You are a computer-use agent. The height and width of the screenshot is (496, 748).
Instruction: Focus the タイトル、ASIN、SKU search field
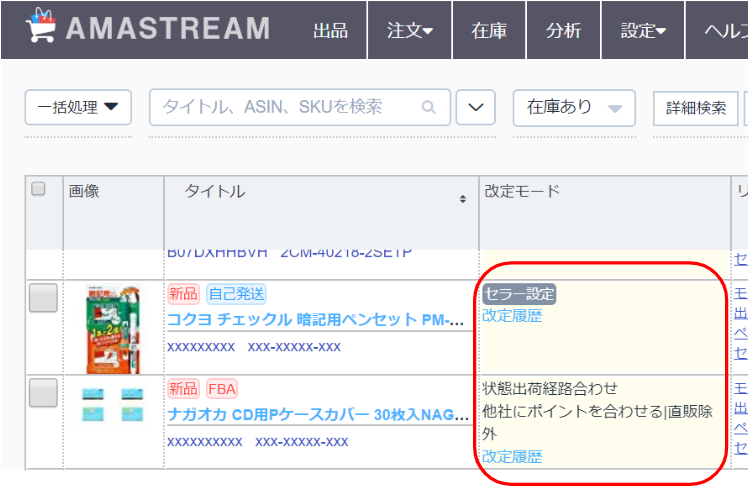(300, 107)
